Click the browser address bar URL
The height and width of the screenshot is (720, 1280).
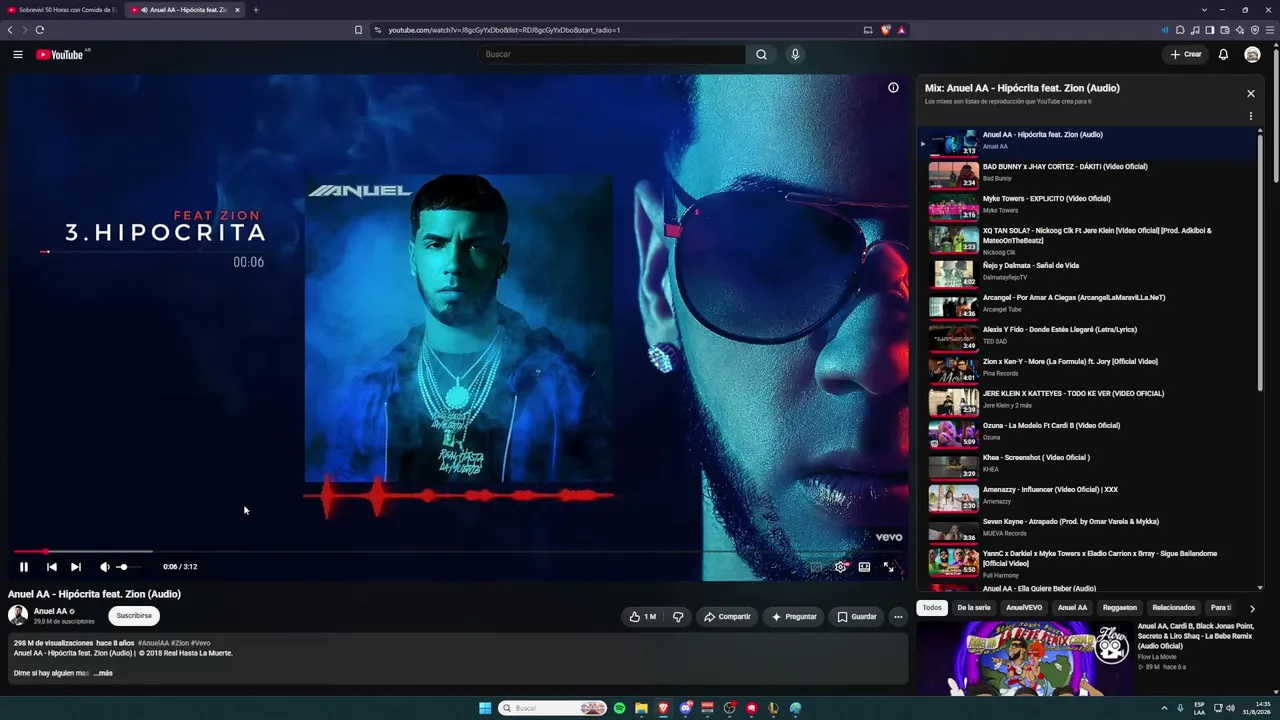click(504, 30)
